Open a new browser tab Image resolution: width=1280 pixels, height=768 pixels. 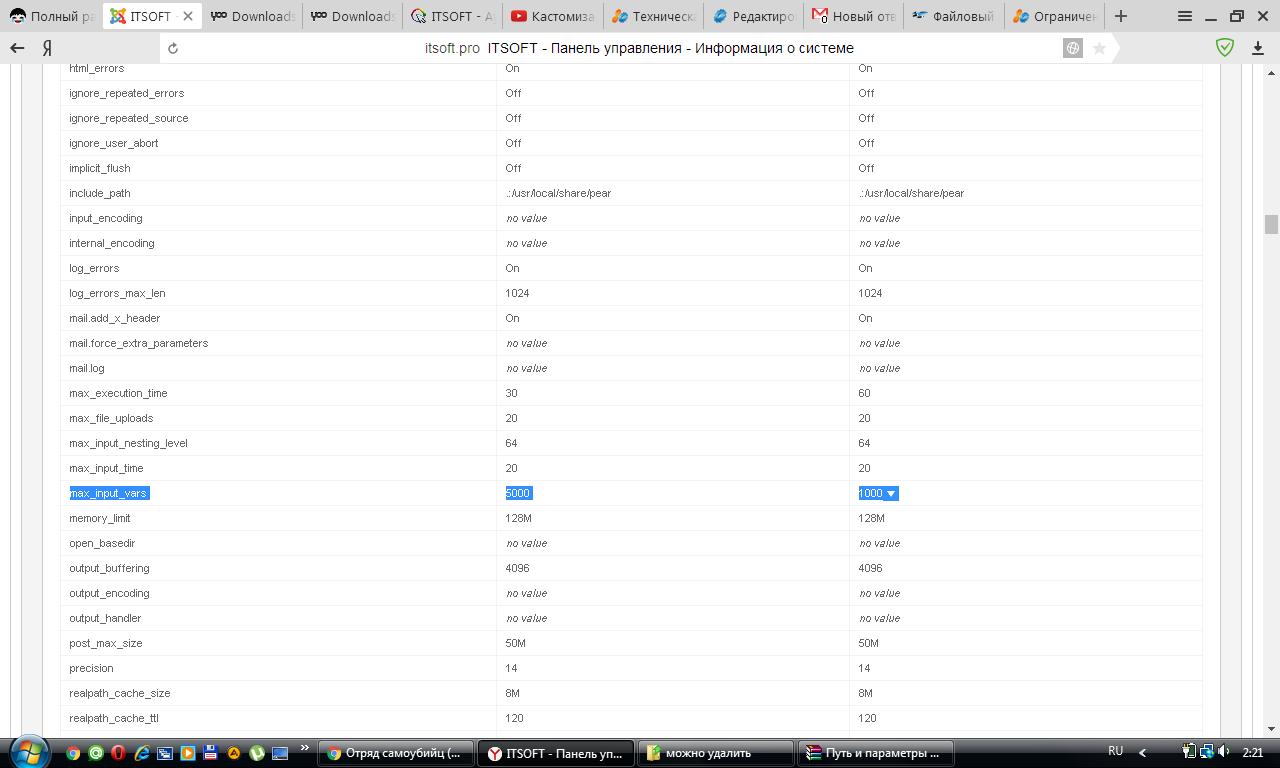[x=1120, y=16]
